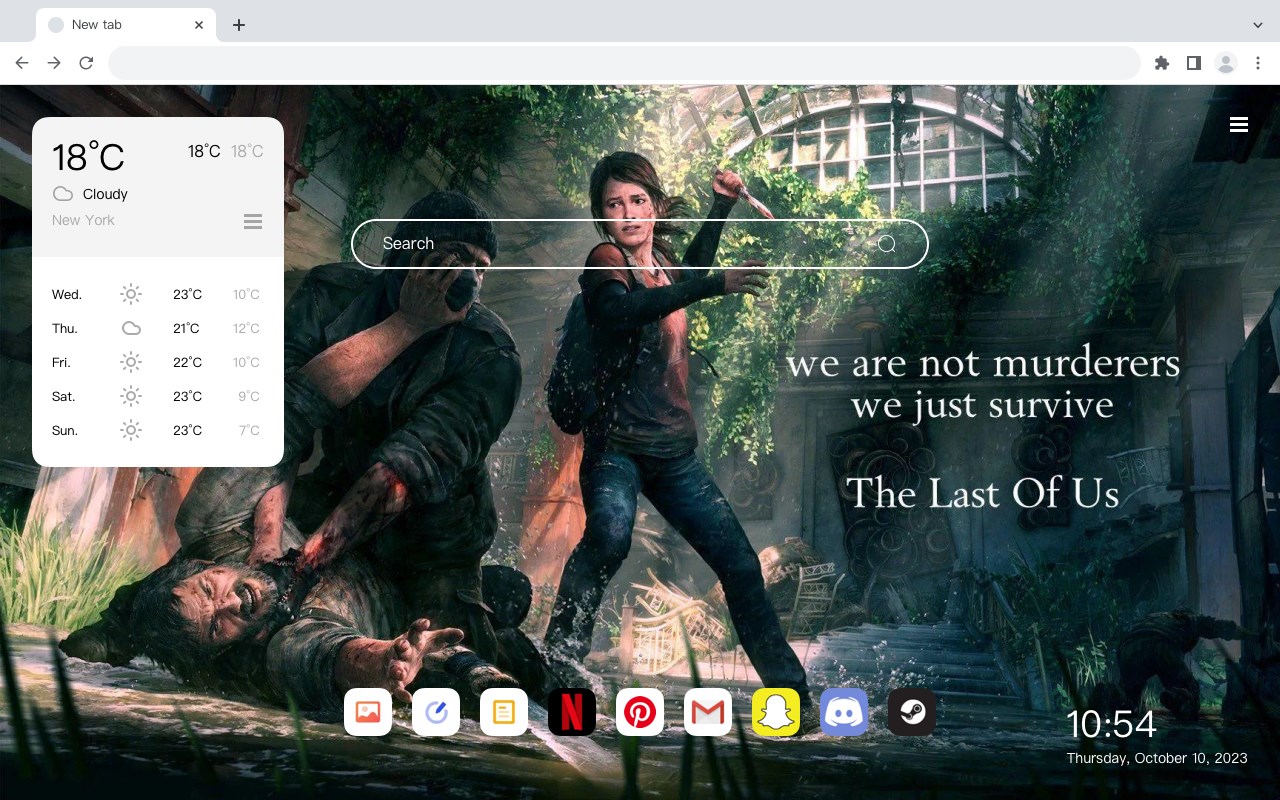The image size is (1280, 800).
Task: Click the Wednesday sun forecast icon
Action: click(131, 294)
